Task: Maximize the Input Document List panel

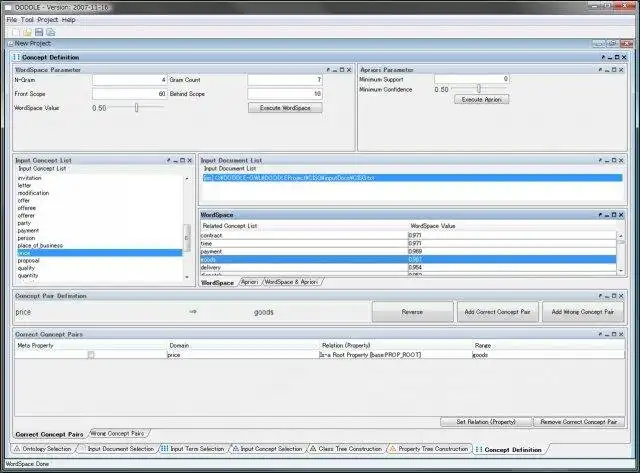Action: point(614,160)
